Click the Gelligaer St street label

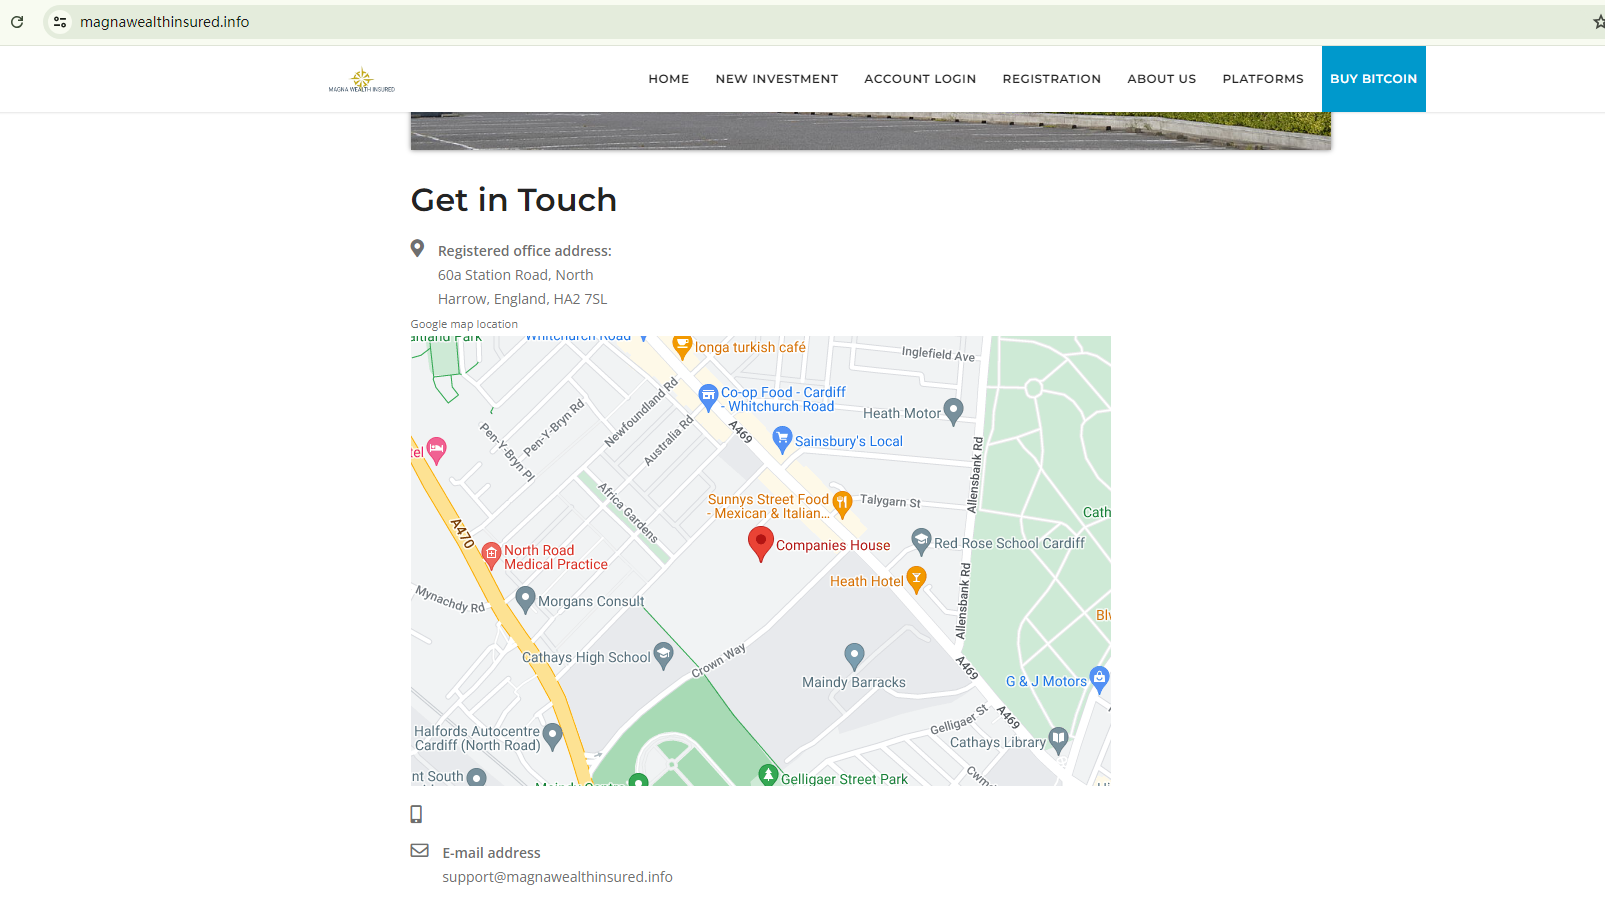(959, 719)
